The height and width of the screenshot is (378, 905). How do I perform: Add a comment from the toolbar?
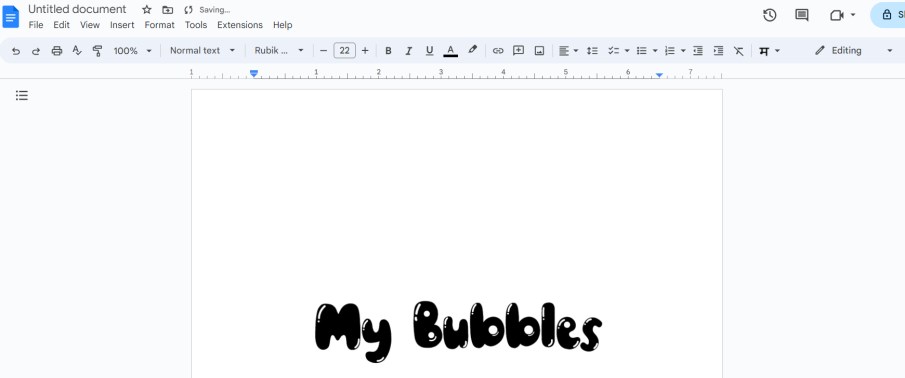(x=518, y=51)
